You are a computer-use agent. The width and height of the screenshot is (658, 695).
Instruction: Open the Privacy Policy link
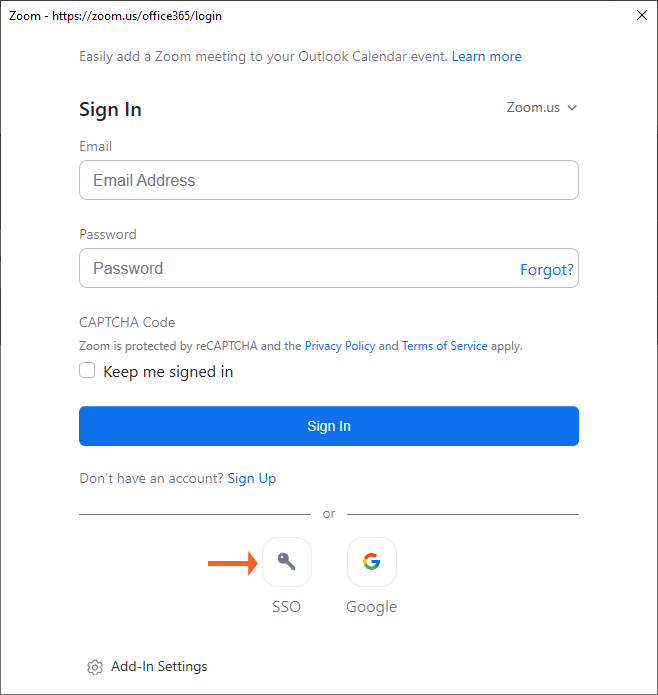pyautogui.click(x=340, y=346)
